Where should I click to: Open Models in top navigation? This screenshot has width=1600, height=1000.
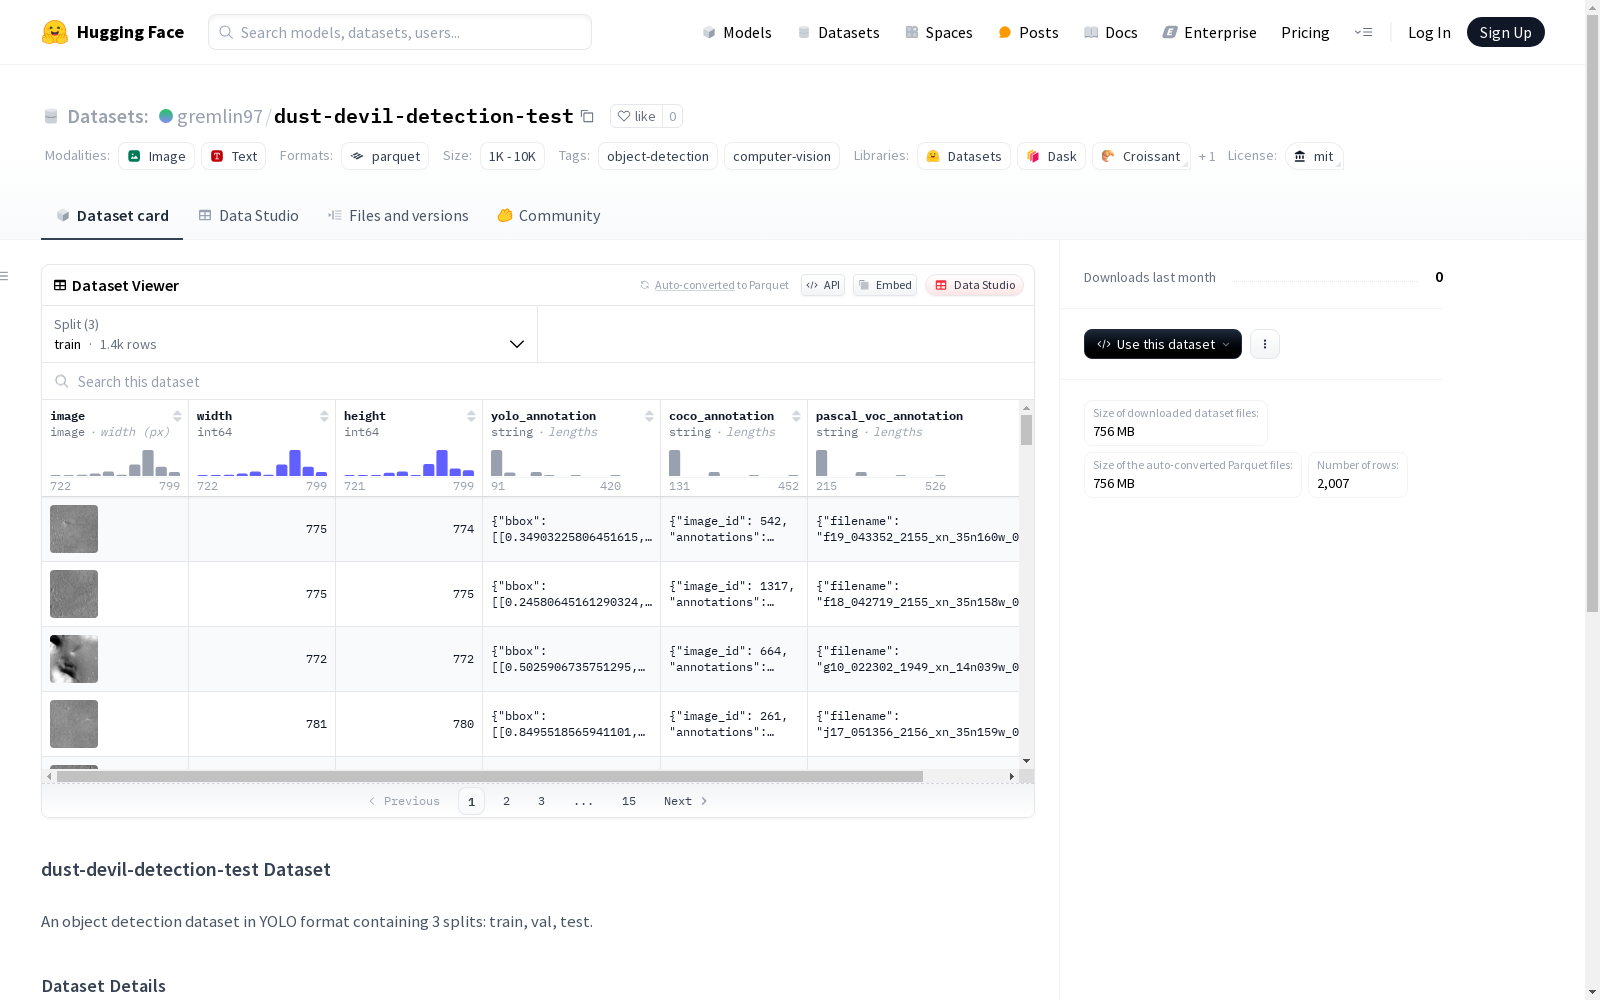(x=737, y=32)
